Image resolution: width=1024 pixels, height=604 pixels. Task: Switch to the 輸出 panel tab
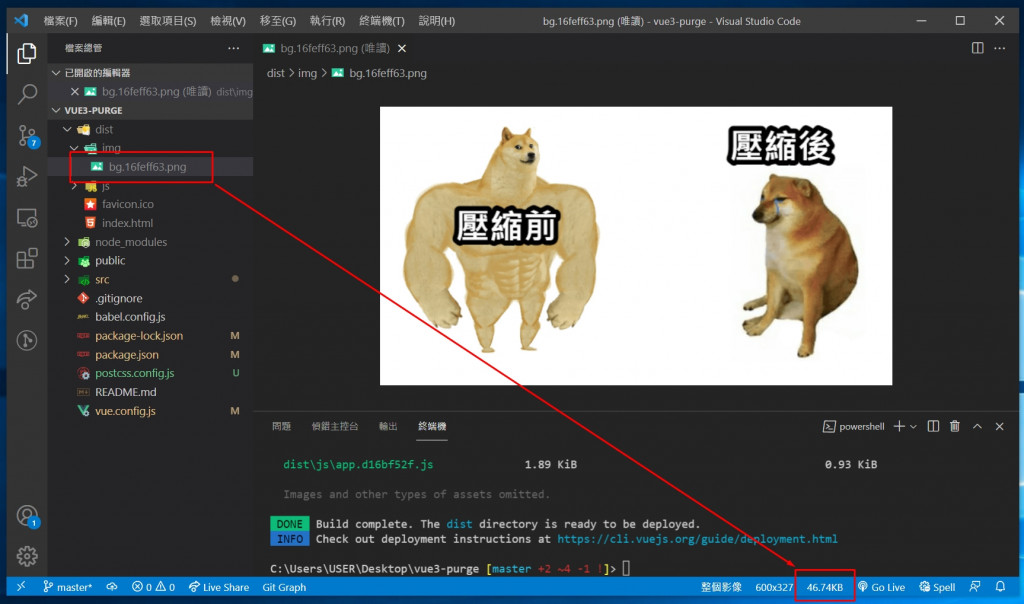point(388,426)
